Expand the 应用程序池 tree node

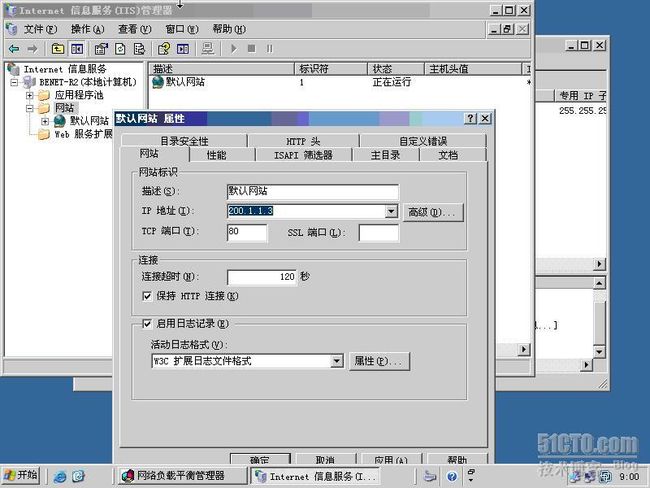click(29, 95)
